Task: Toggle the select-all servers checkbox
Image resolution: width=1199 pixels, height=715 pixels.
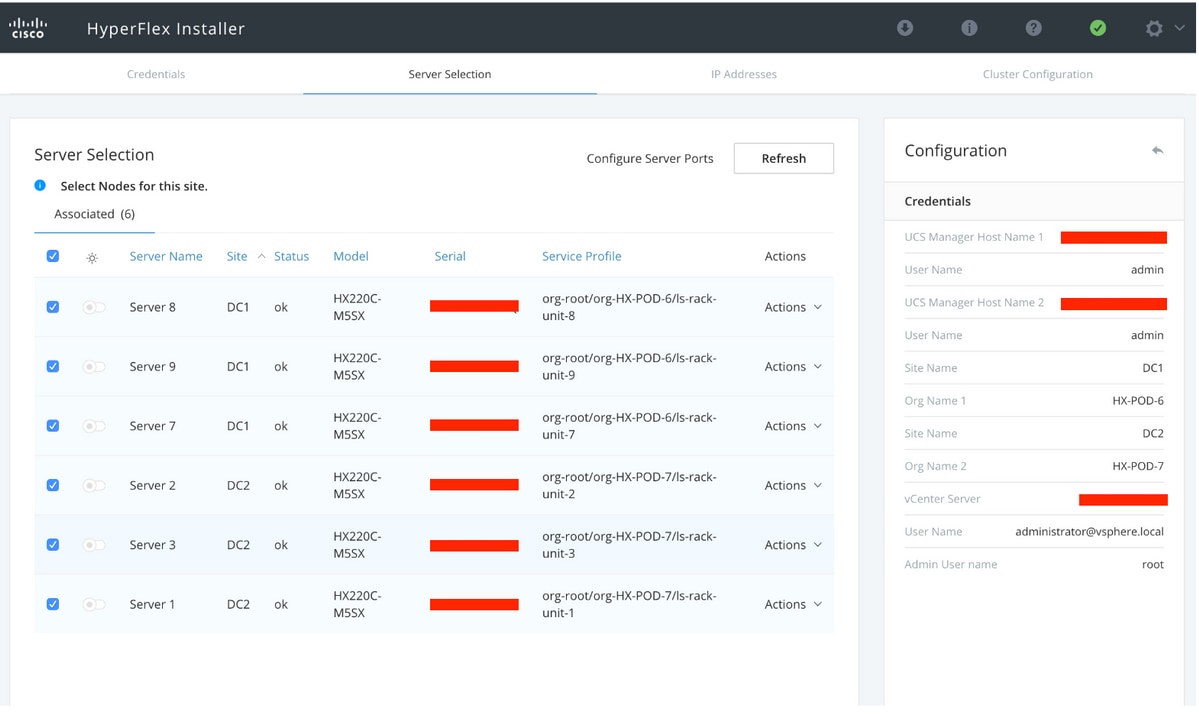Action: coord(53,256)
